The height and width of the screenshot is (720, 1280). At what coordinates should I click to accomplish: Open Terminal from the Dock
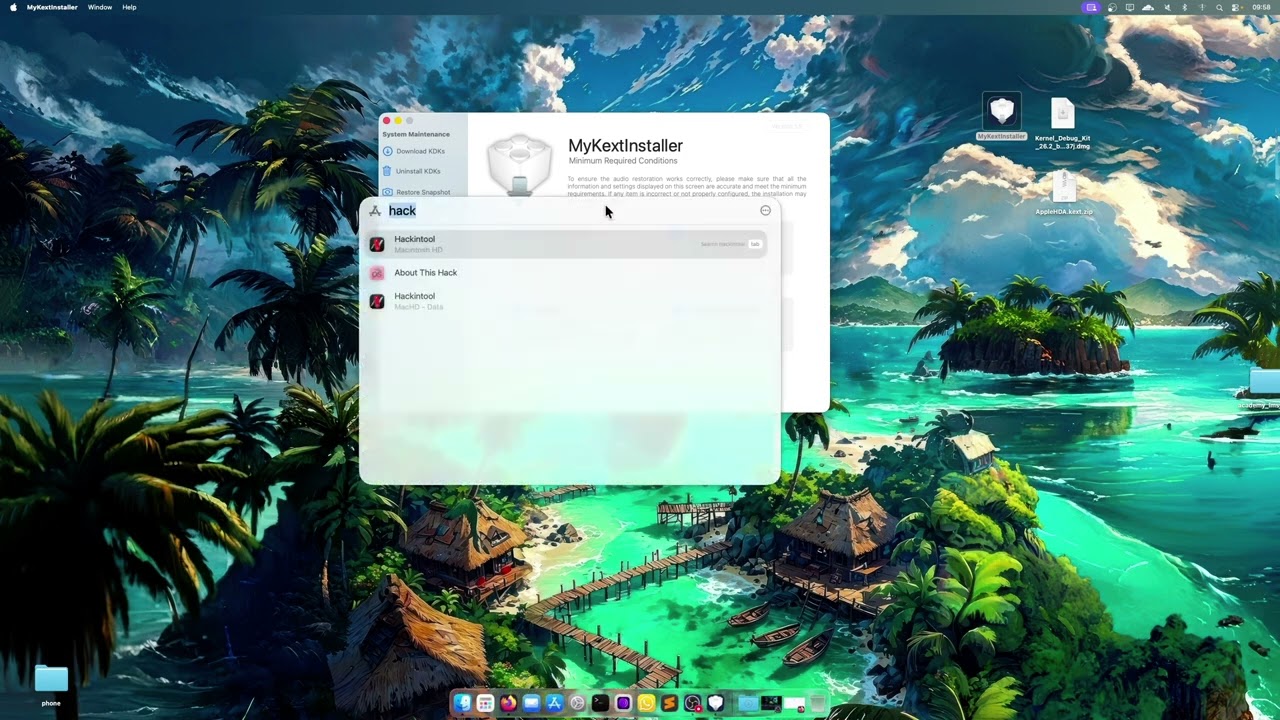click(600, 703)
